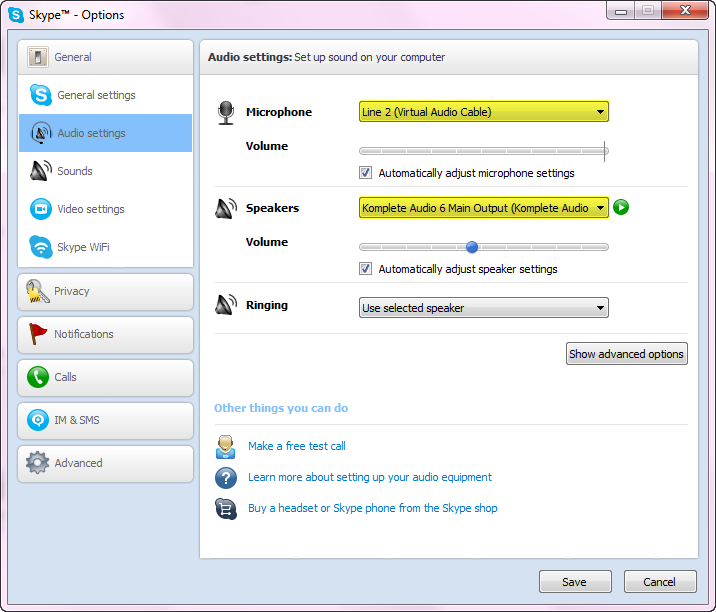
Task: Click the Cancel button
Action: tap(660, 581)
